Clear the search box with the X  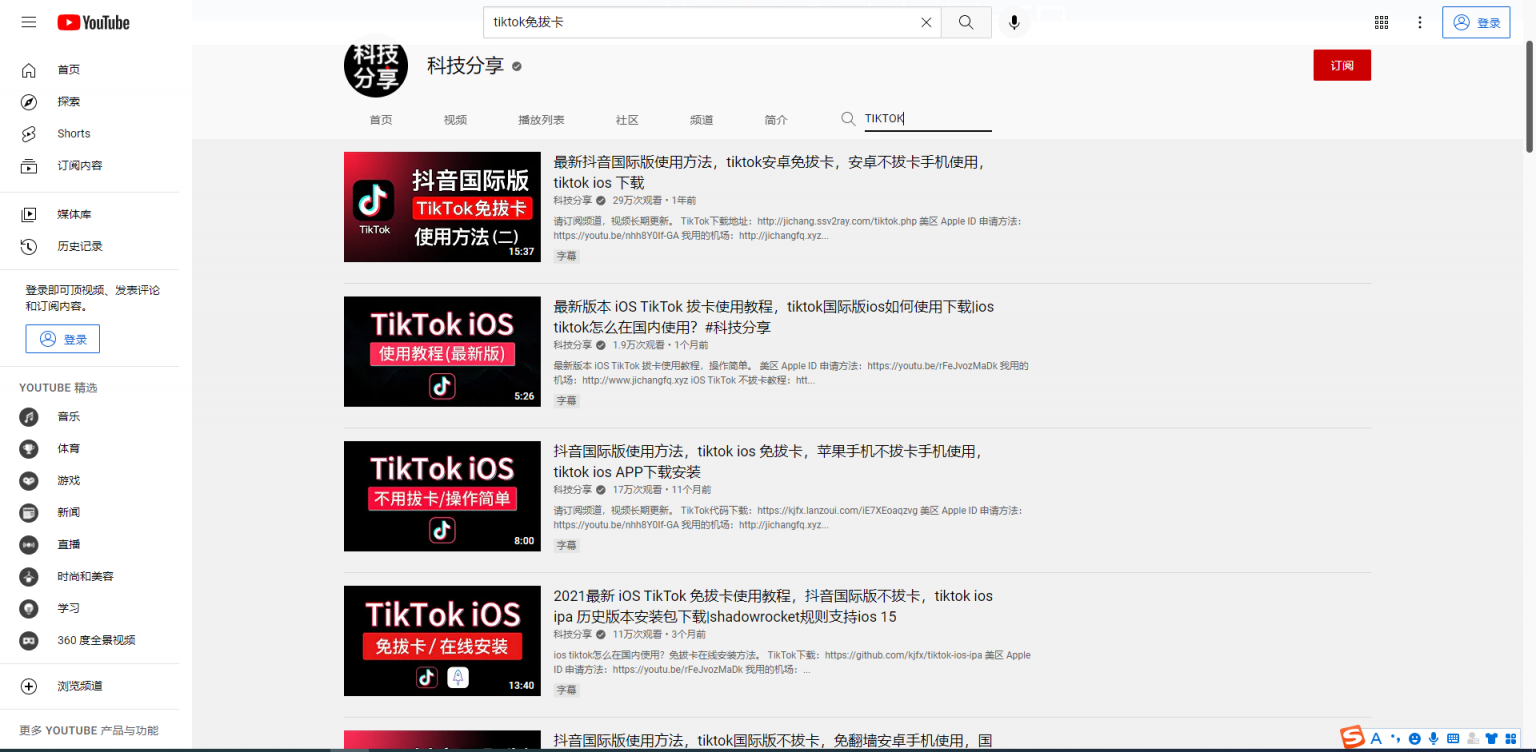(926, 22)
